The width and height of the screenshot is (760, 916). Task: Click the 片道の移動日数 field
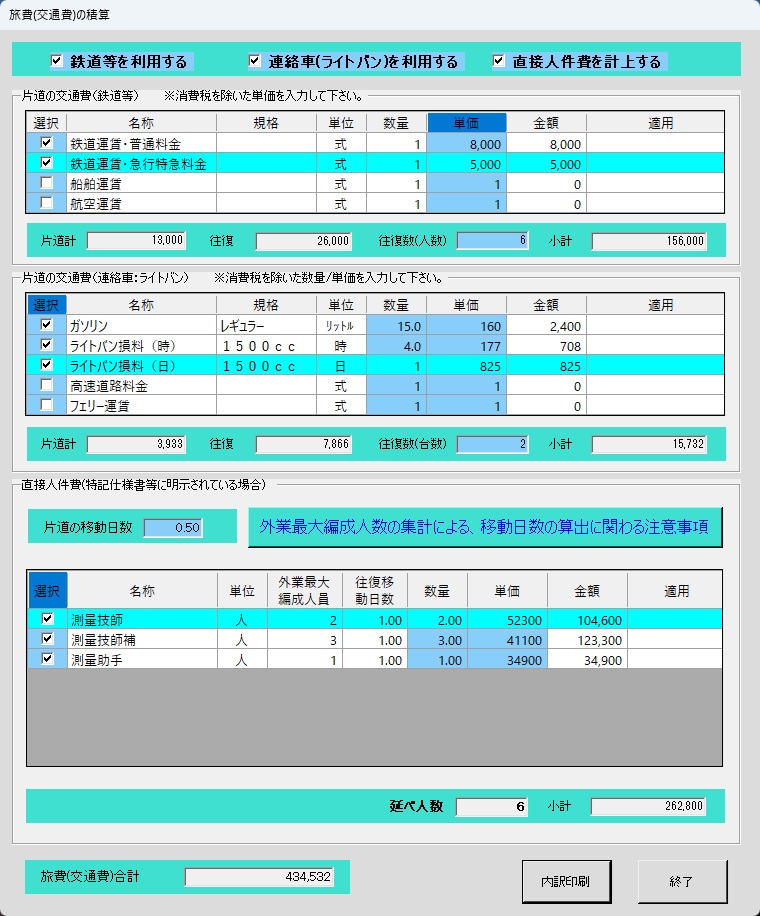(173, 528)
